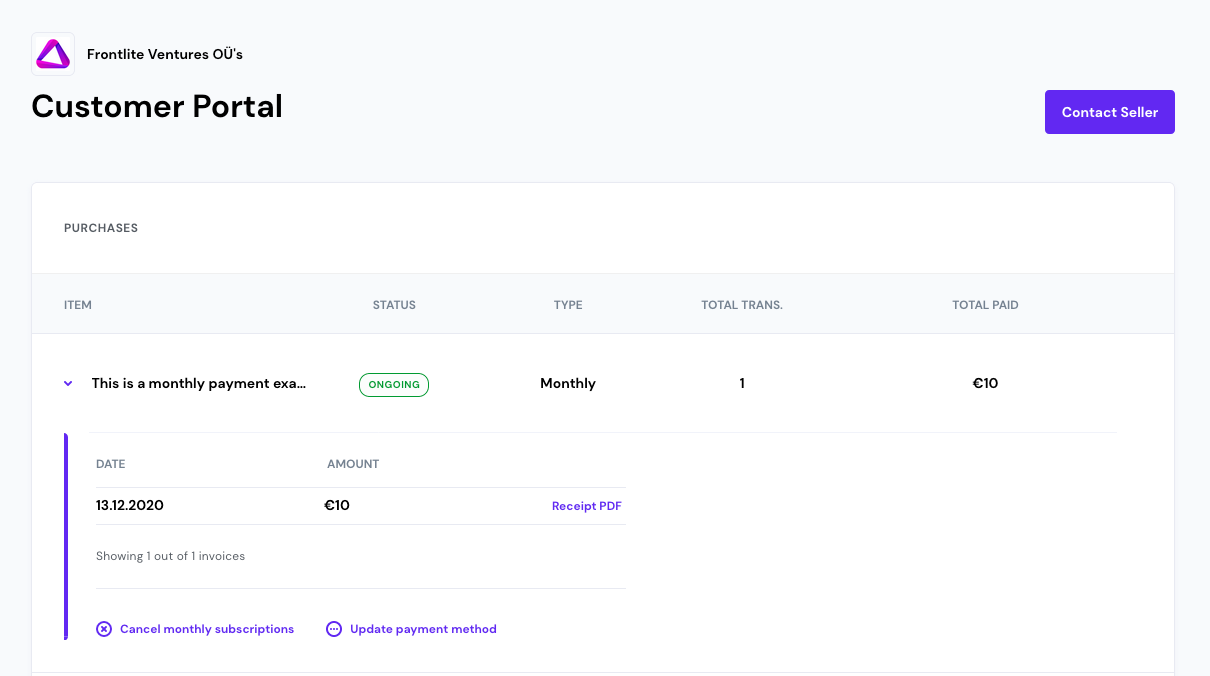
Task: Click the TOTAL PAID column header
Action: (985, 305)
